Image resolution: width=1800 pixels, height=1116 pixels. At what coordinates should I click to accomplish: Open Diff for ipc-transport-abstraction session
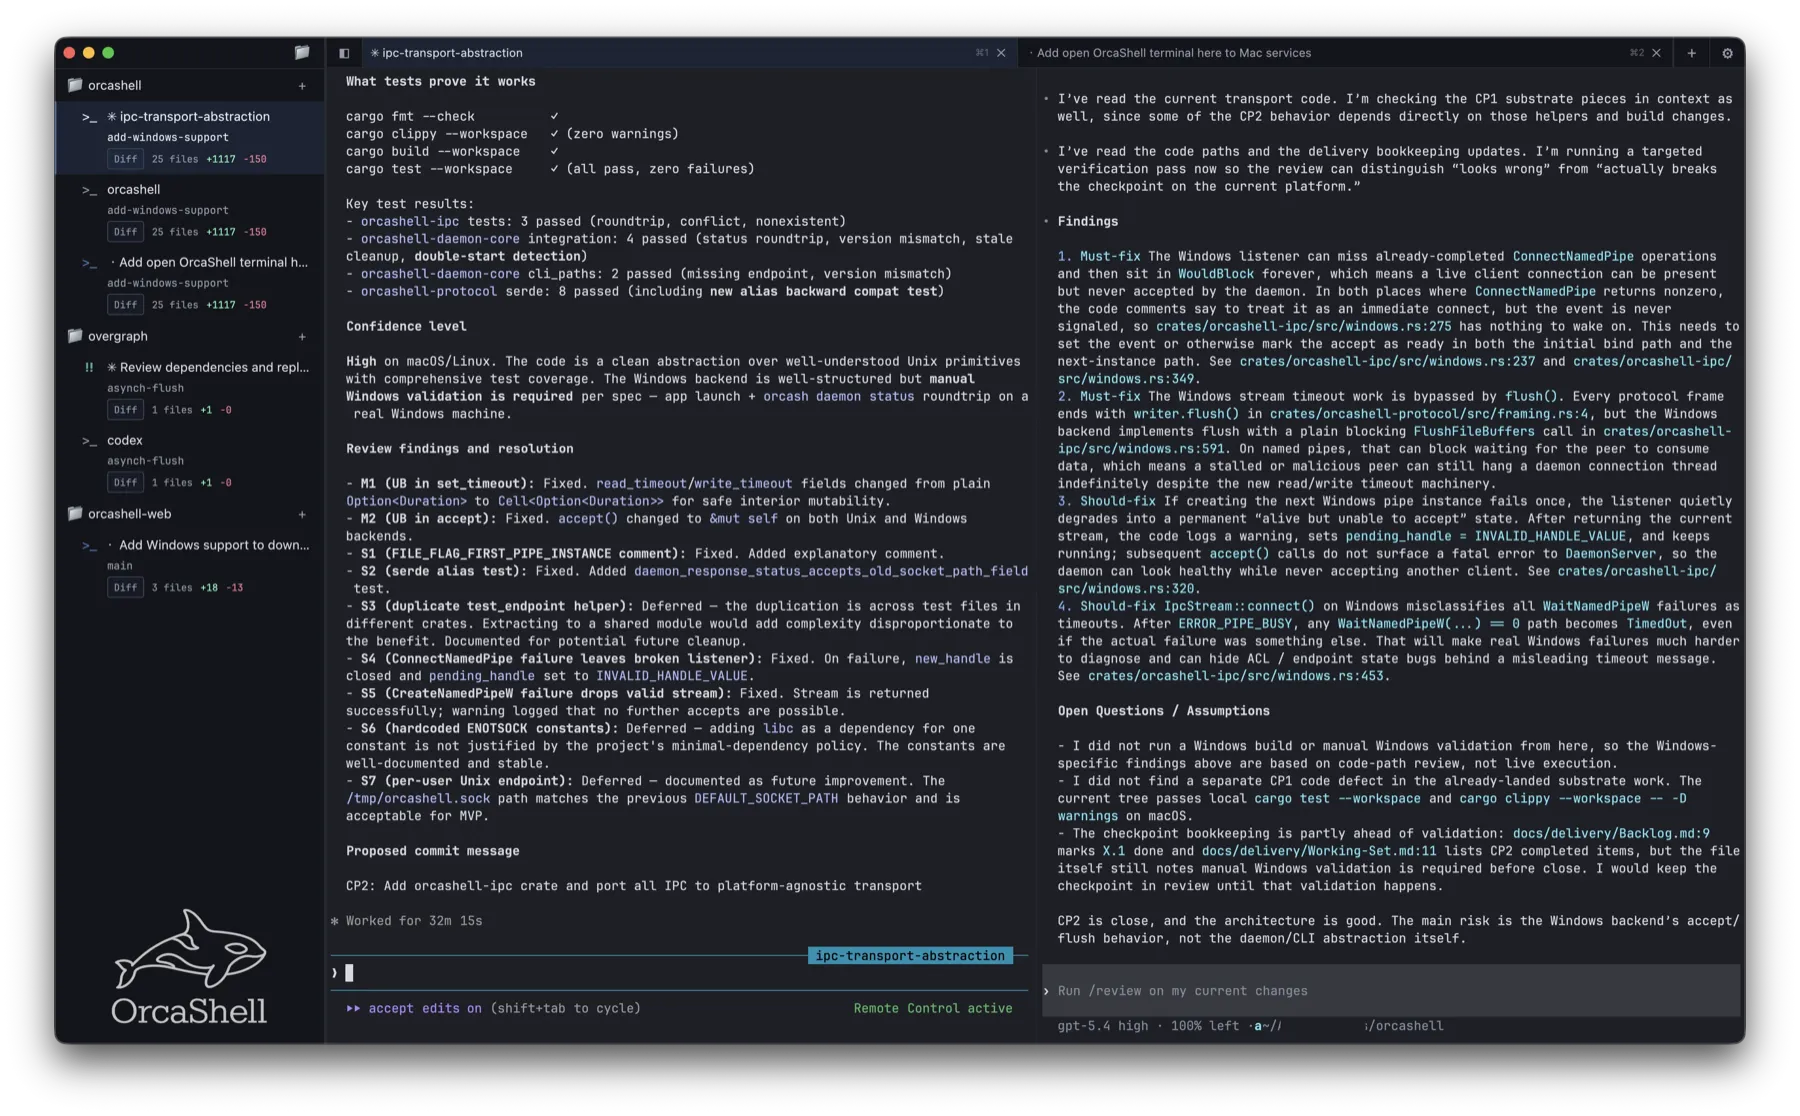(x=125, y=159)
